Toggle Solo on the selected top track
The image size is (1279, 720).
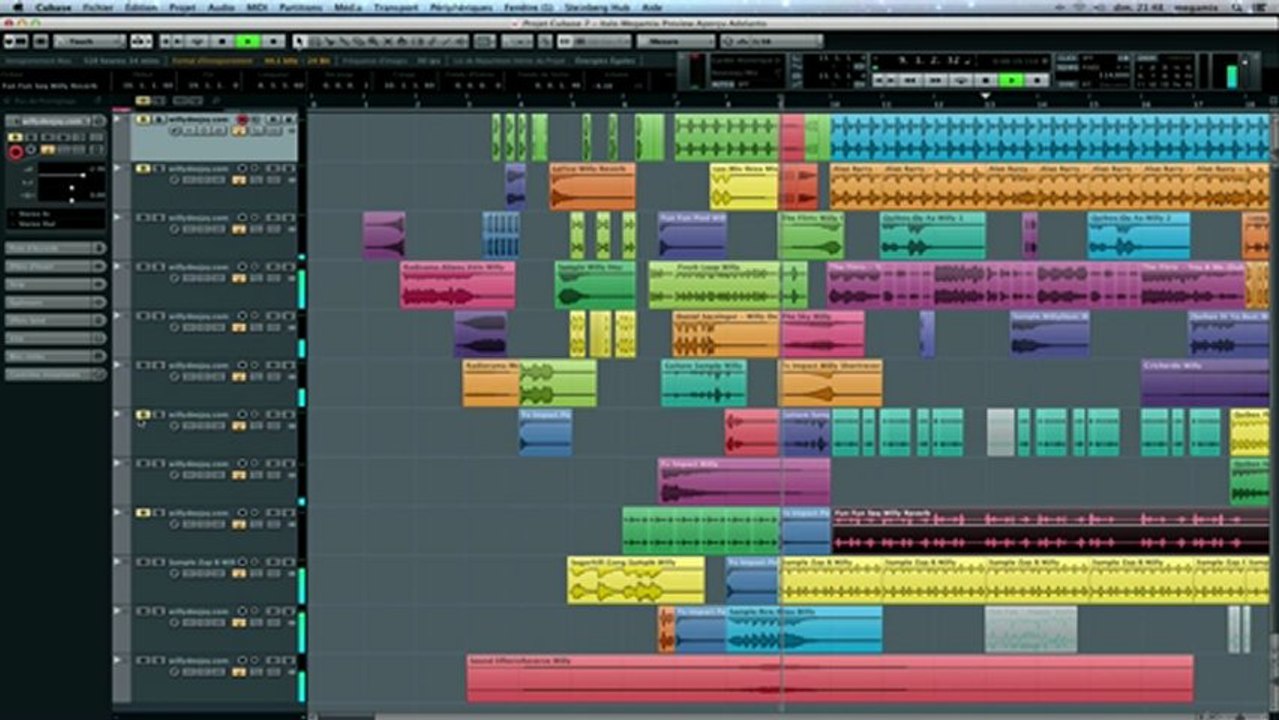pyautogui.click(x=158, y=120)
